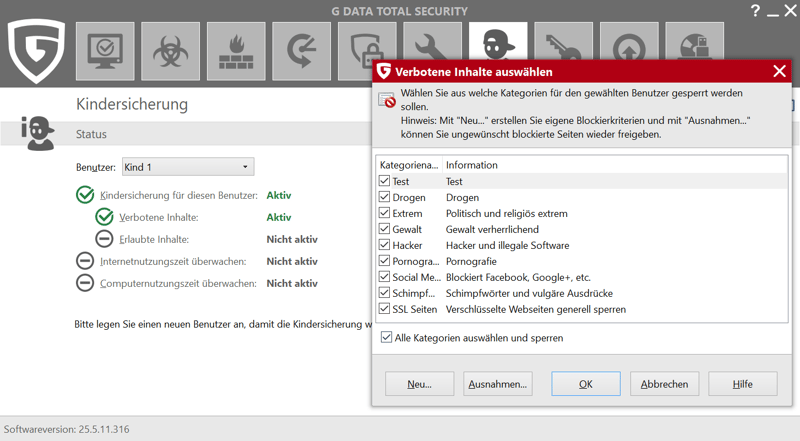
Task: Click the inactive icon next to Erlaubte Inhalte
Action: point(104,239)
